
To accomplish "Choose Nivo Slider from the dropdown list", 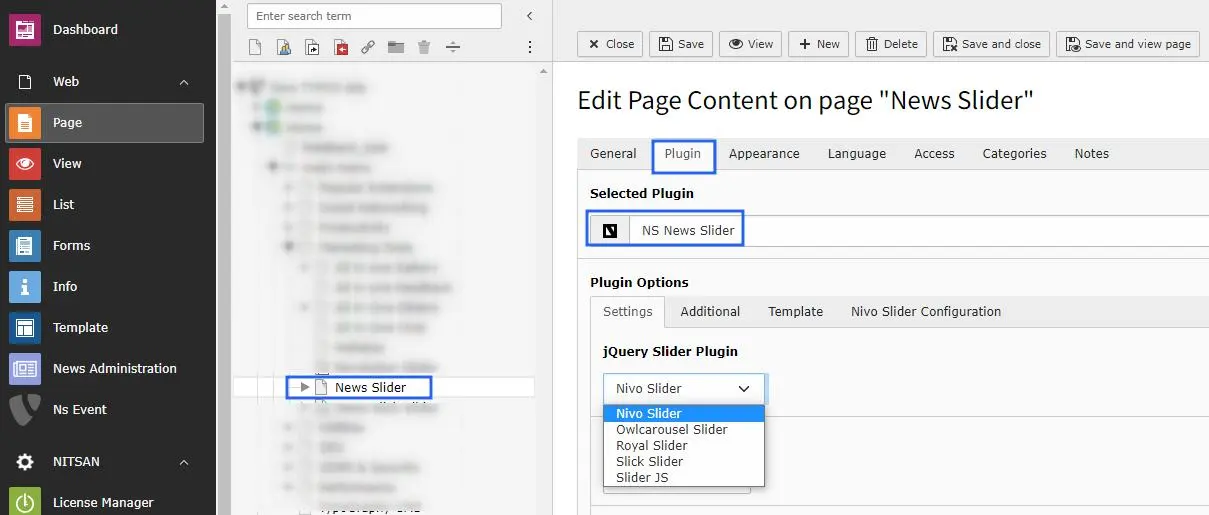I will click(684, 414).
